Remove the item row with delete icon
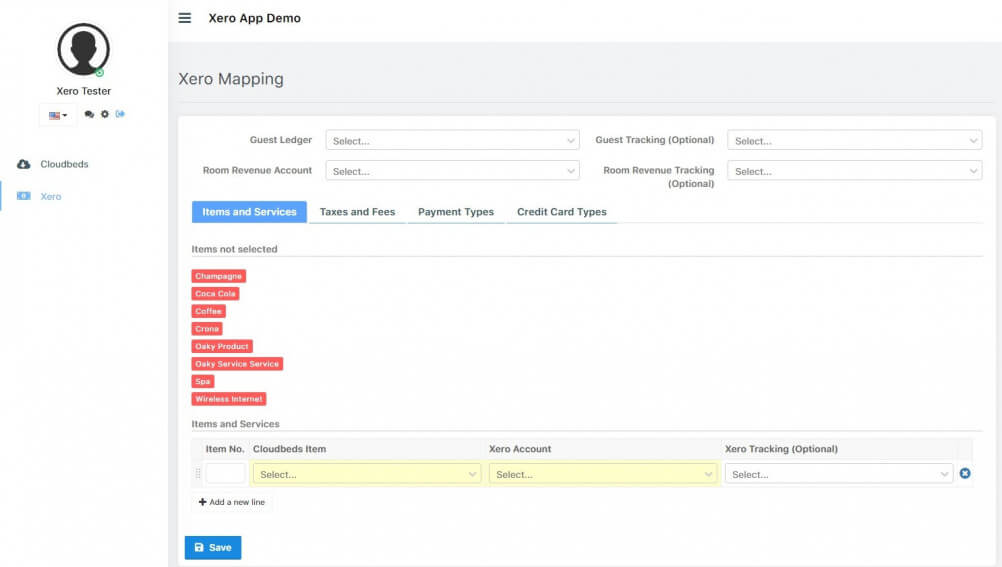The image size is (1002, 567). coord(965,473)
